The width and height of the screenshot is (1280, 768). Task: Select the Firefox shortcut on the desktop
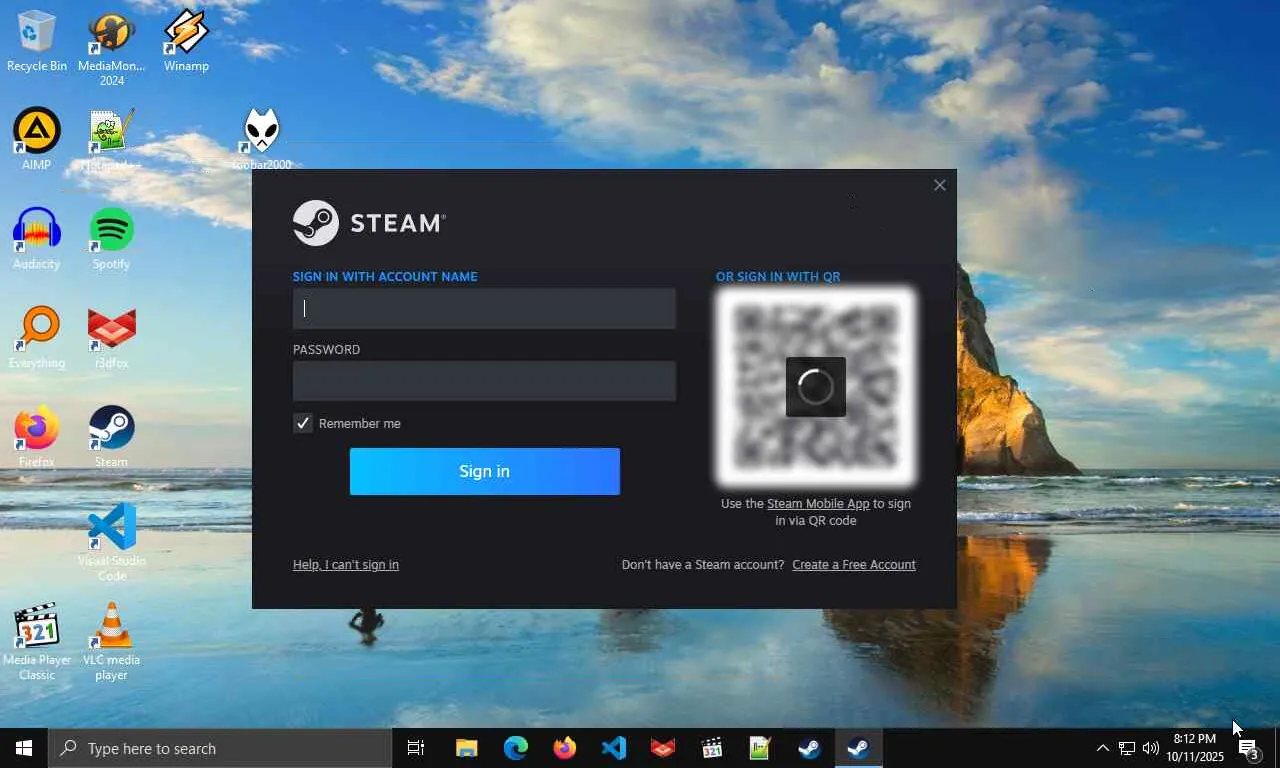[37, 437]
